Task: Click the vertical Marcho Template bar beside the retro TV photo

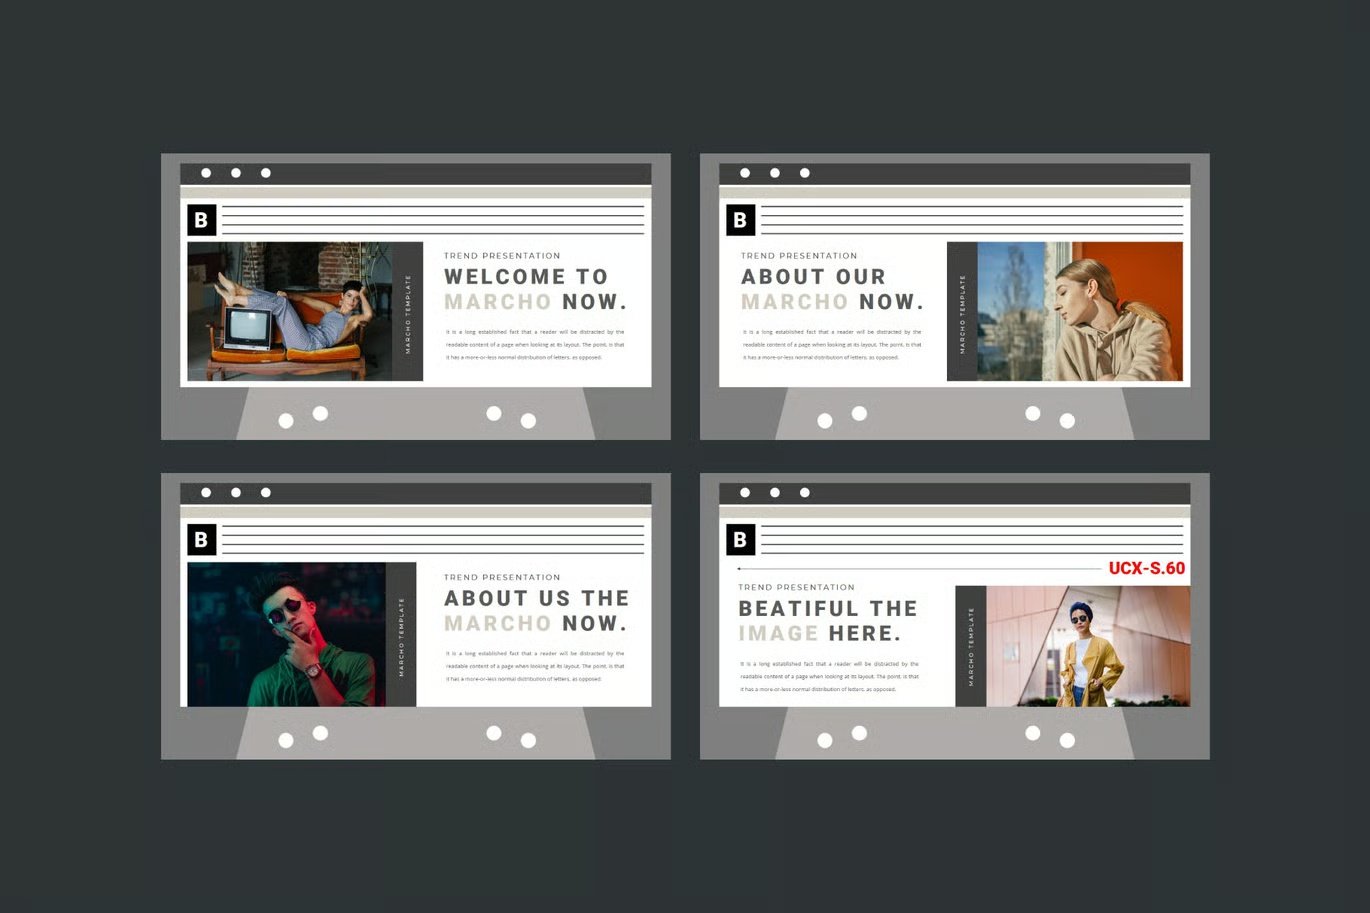Action: (x=408, y=311)
